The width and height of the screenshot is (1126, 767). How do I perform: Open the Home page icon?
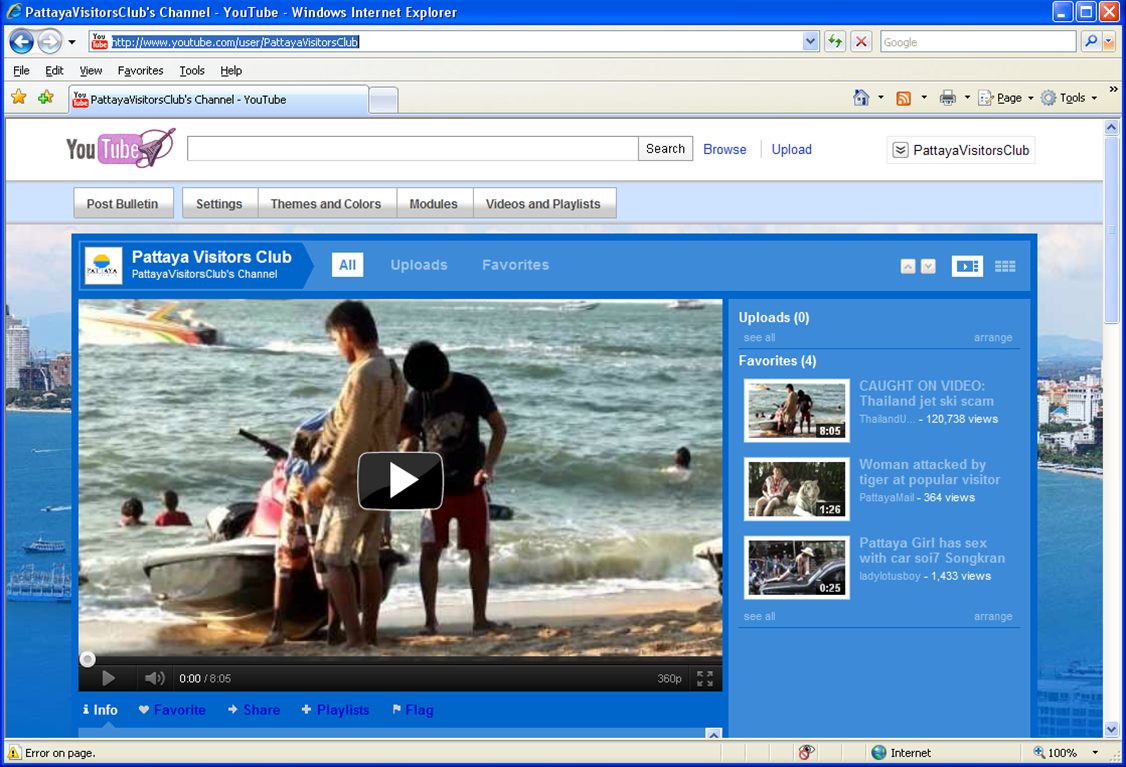coord(861,98)
